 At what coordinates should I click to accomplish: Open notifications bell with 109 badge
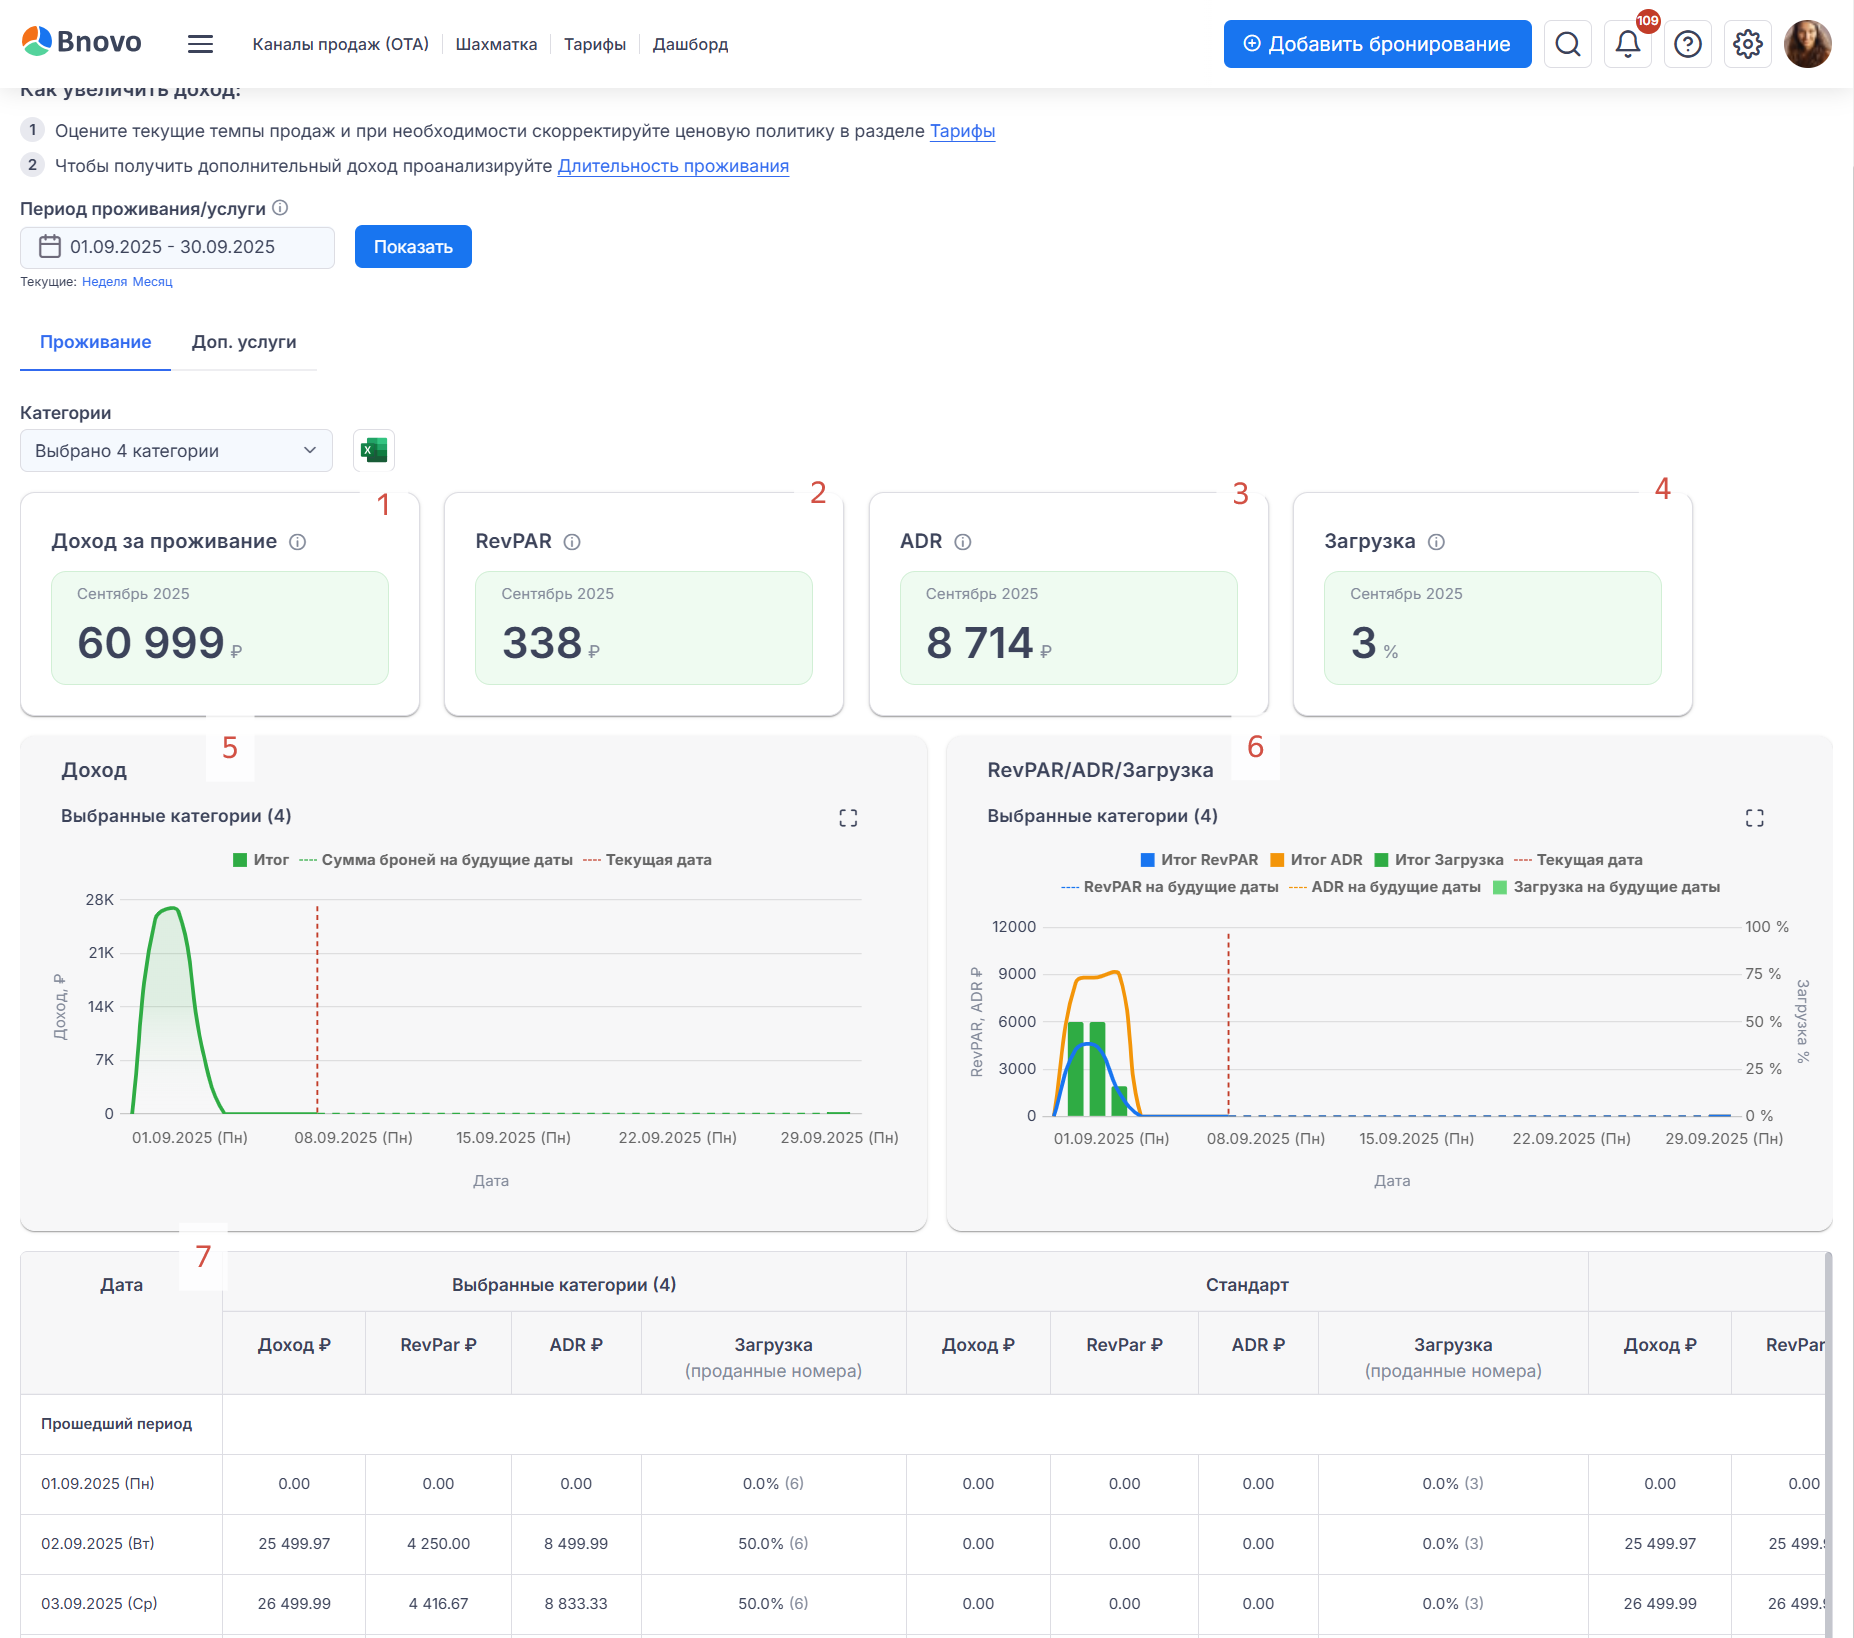tap(1627, 44)
